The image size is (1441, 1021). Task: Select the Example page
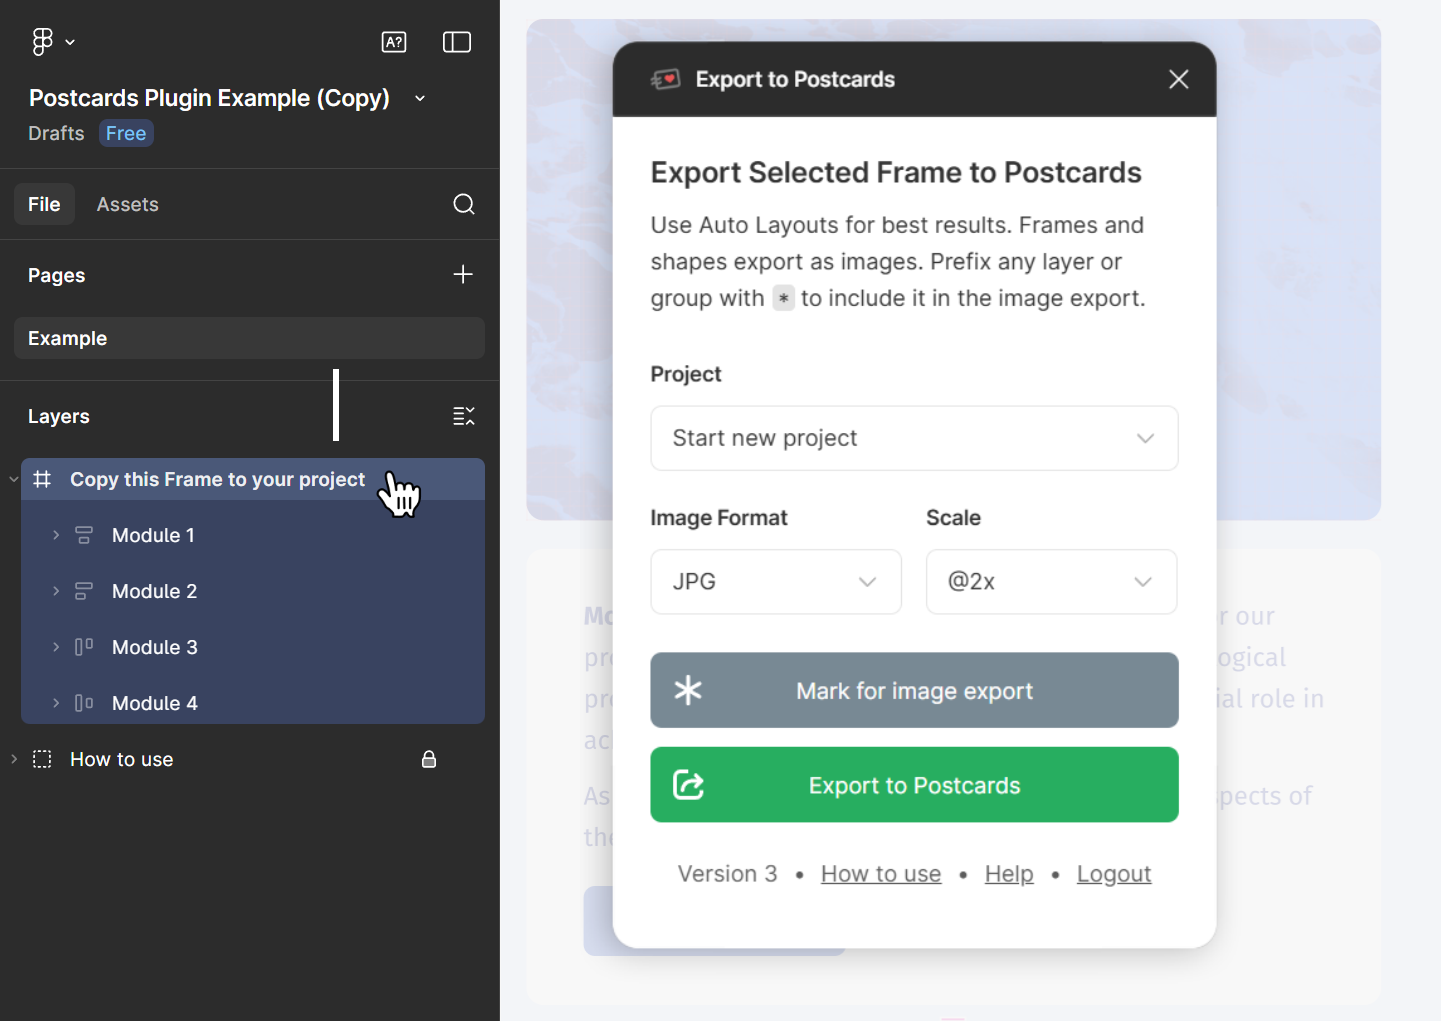point(249,338)
